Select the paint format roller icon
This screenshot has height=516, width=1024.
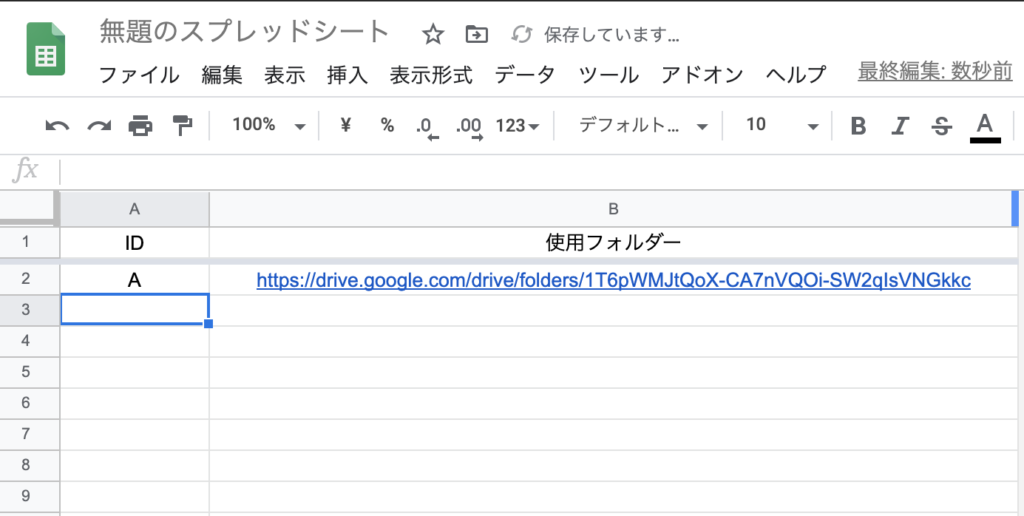click(x=182, y=125)
